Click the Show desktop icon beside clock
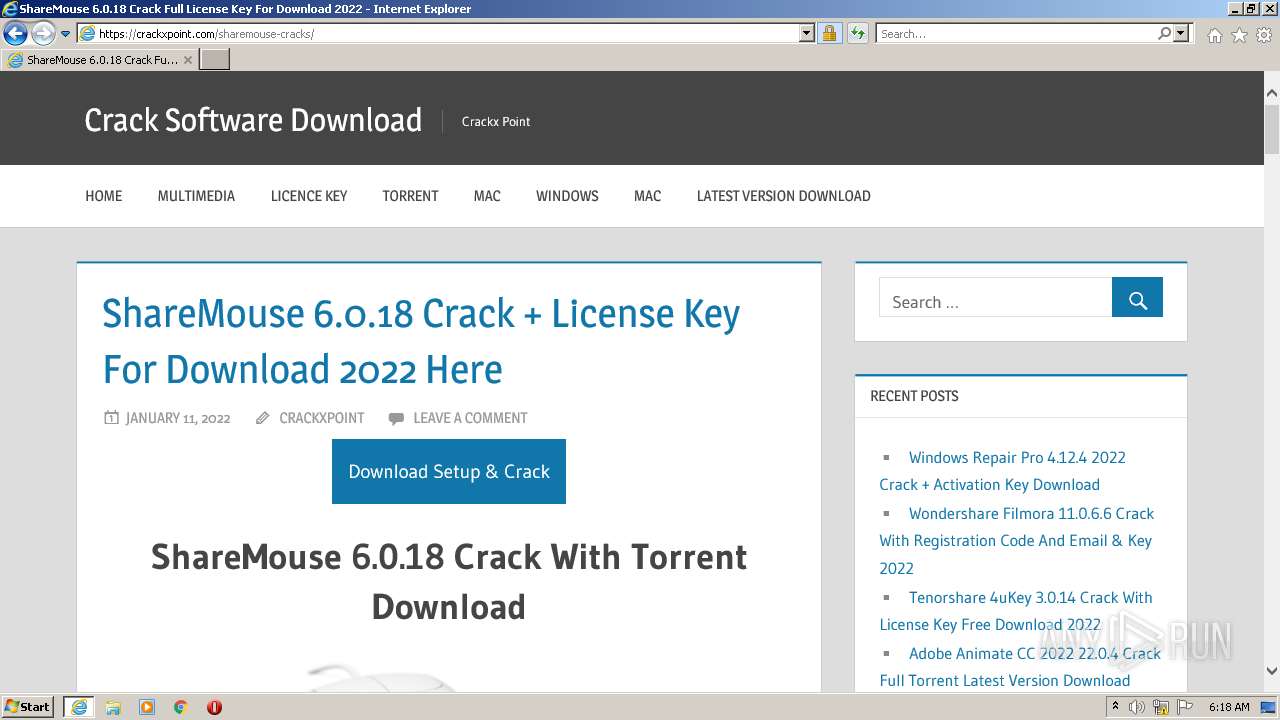Screen dimensions: 1280x720 (1269, 707)
